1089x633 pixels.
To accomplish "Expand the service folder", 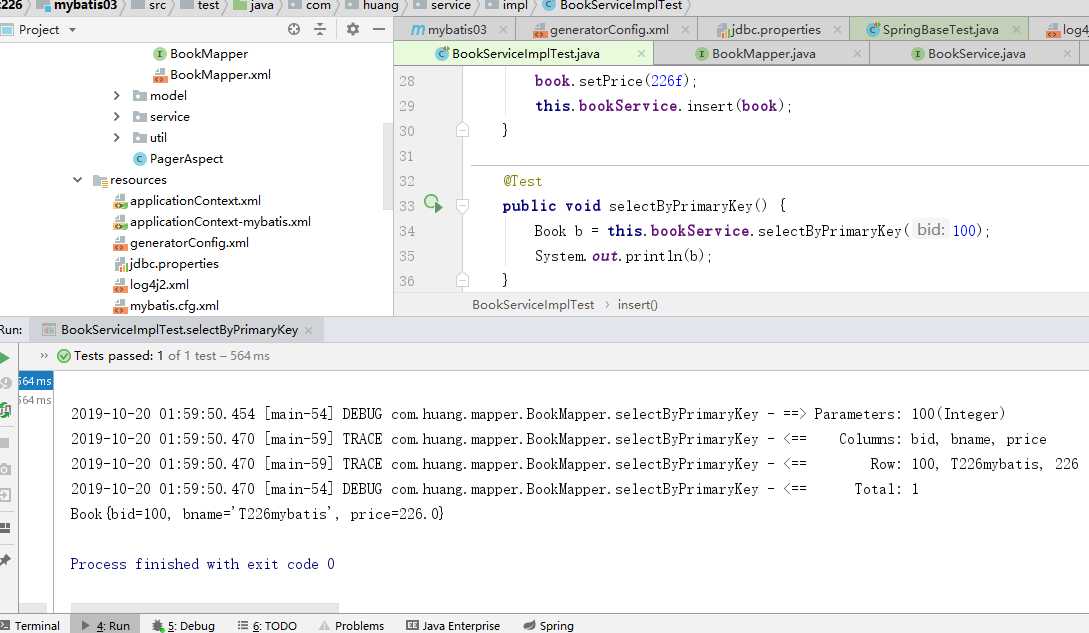I will click(x=117, y=117).
